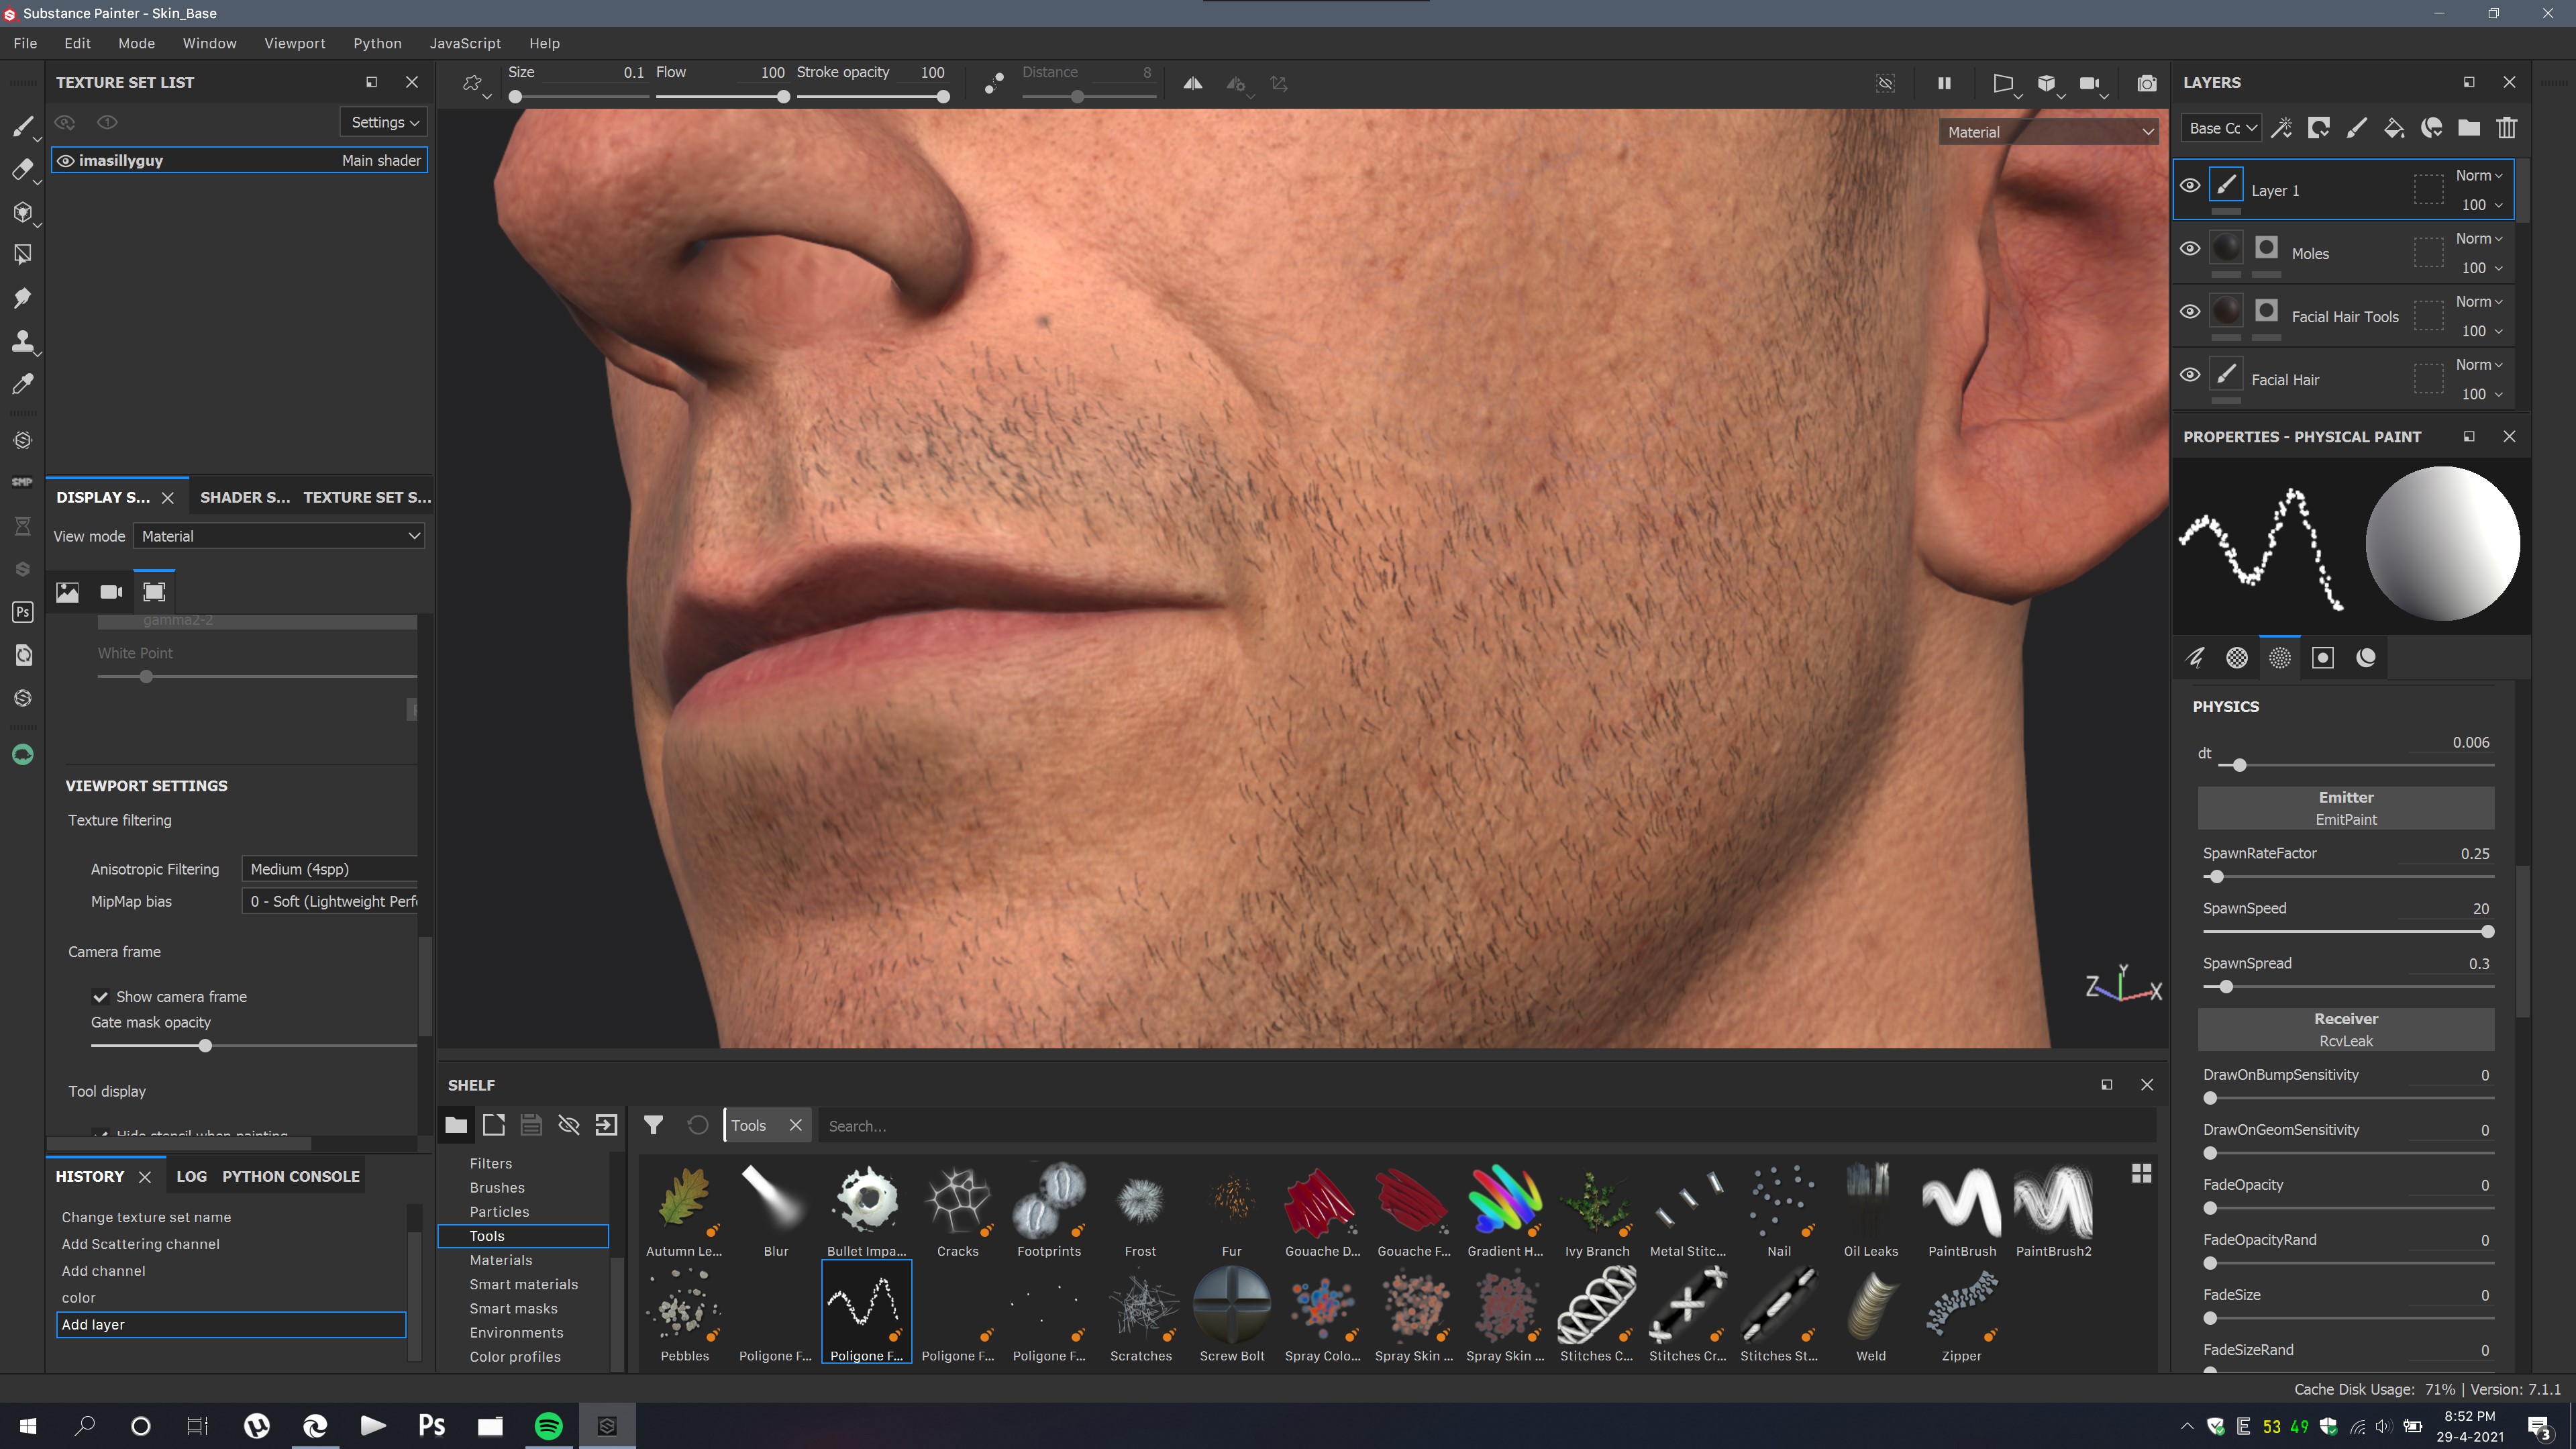Uncheck Show camera frame
The image size is (2576, 1449).
[x=100, y=997]
